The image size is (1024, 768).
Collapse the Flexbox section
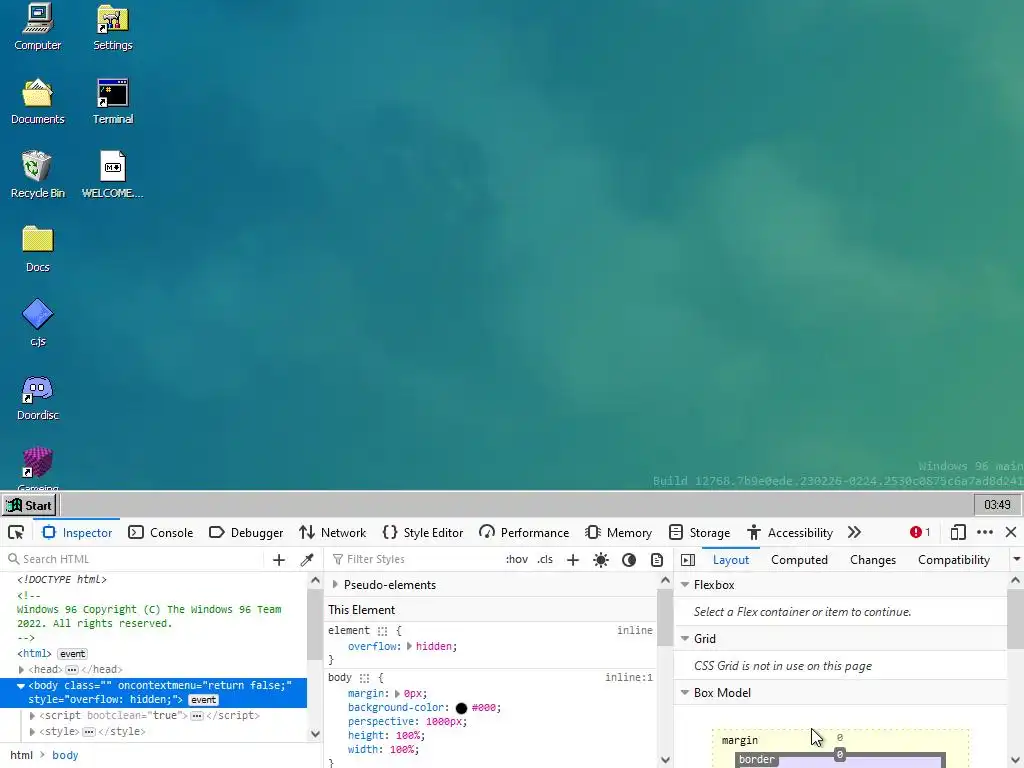pos(685,584)
